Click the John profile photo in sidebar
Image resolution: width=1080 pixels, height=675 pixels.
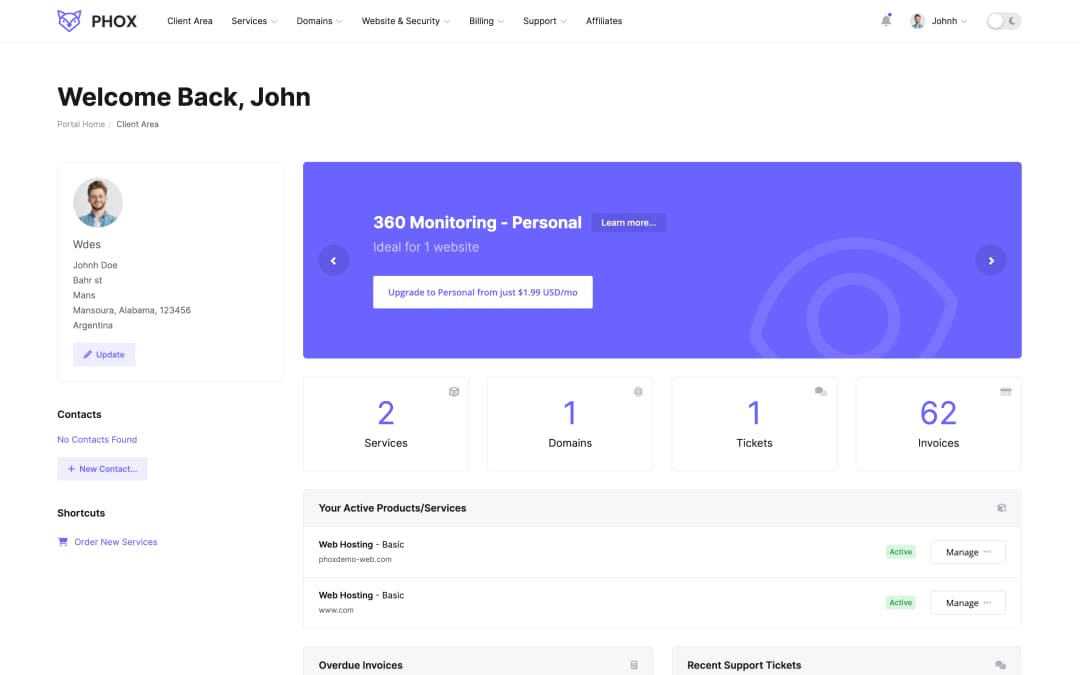[x=98, y=202]
